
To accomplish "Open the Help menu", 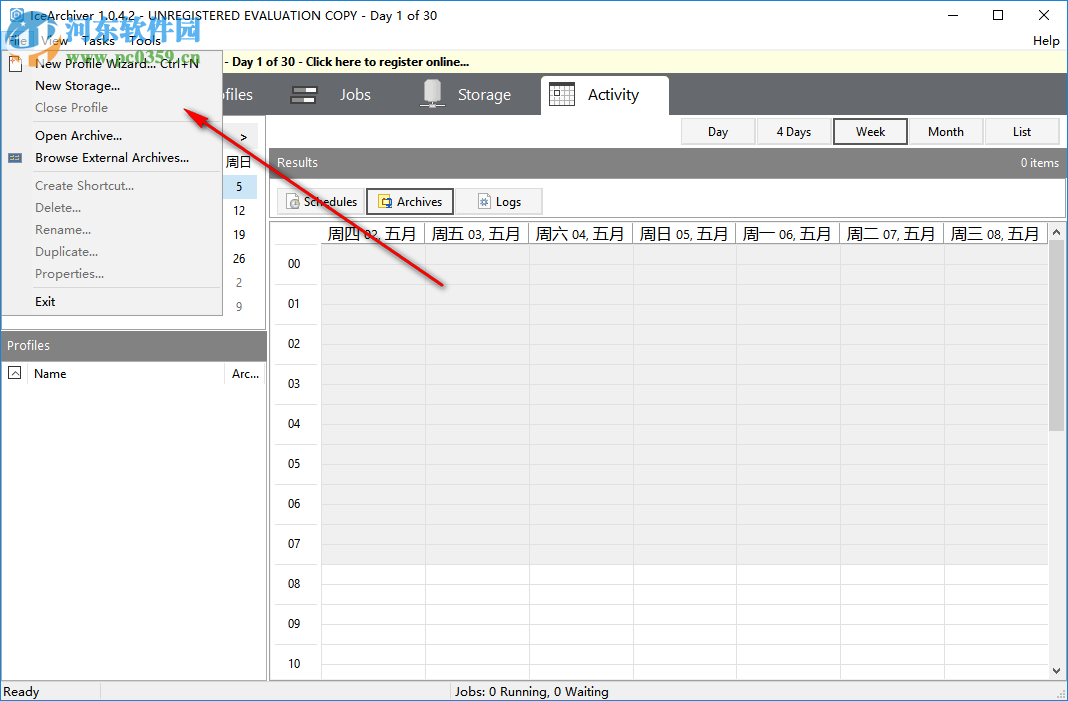I will 1046,41.
